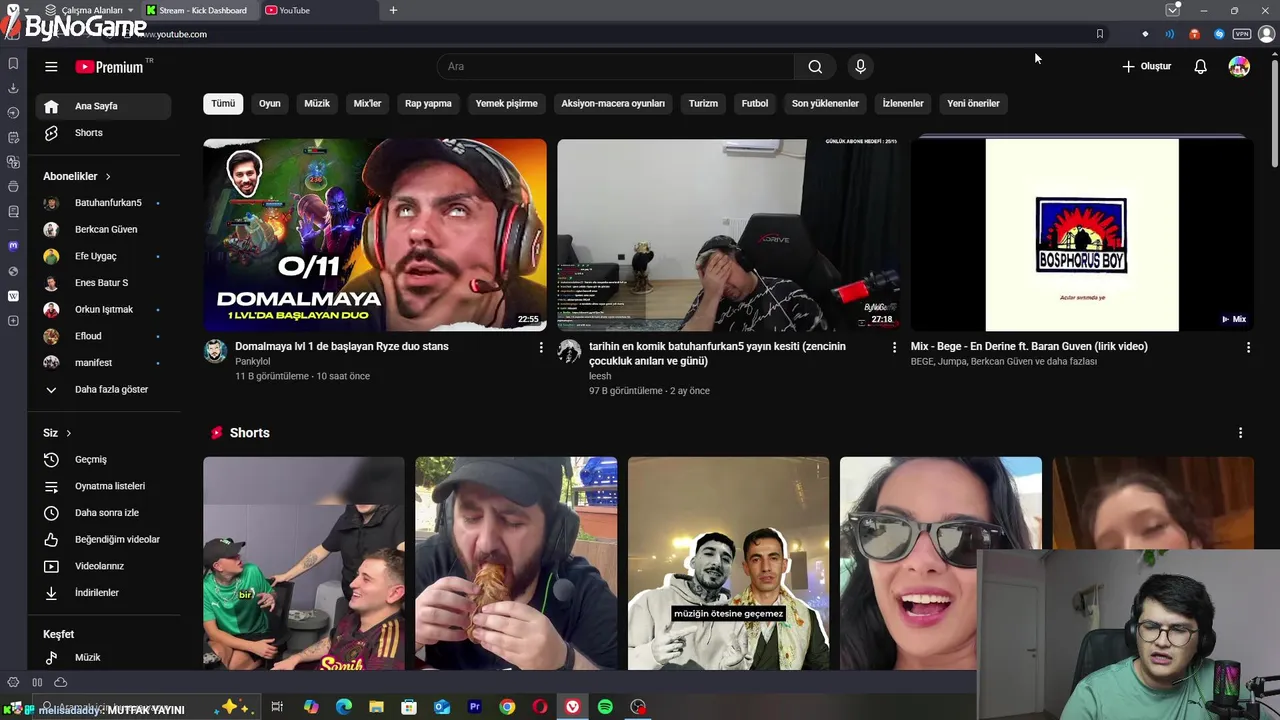
Task: Open Task View on the taskbar
Action: point(277,707)
